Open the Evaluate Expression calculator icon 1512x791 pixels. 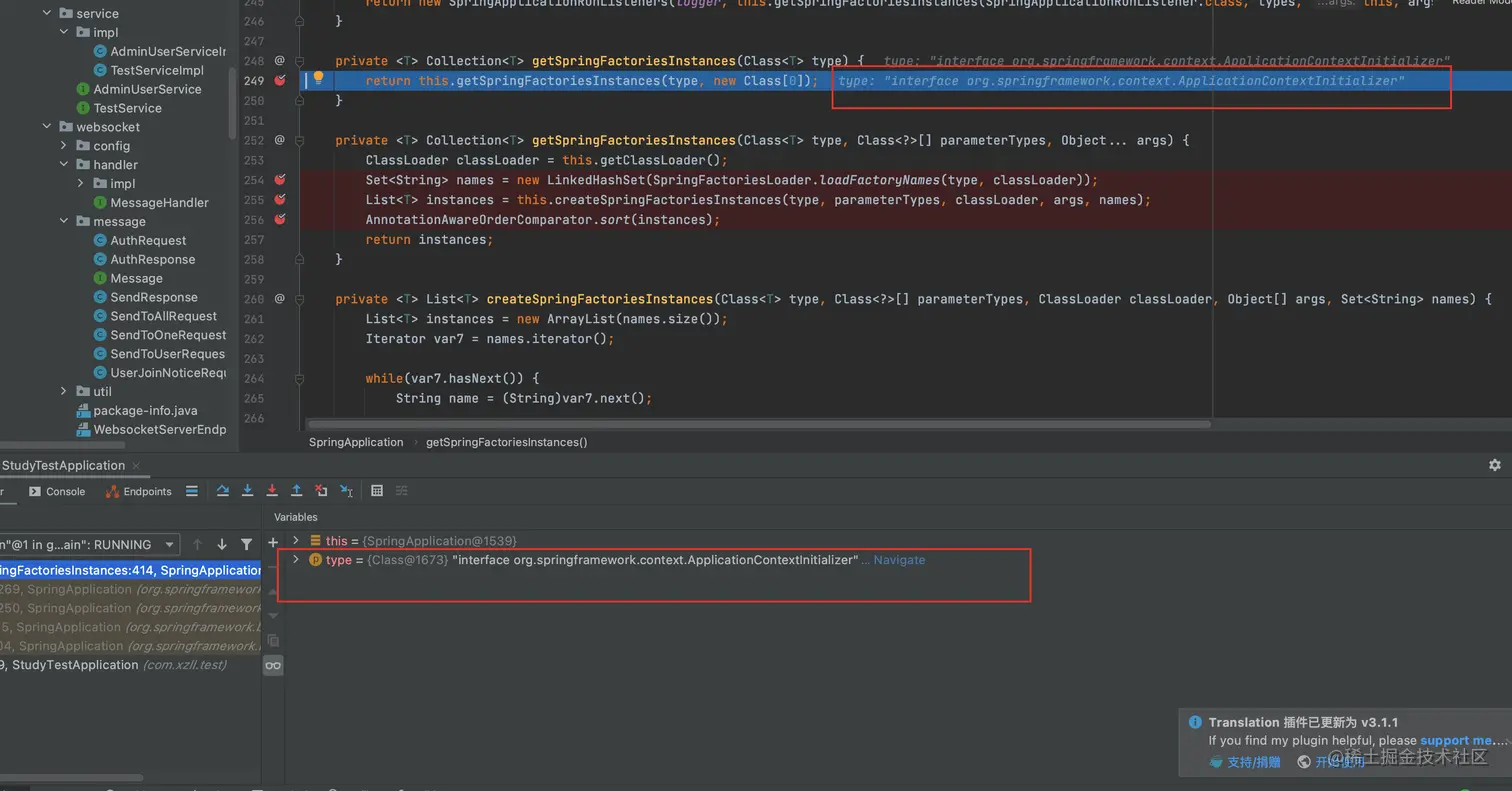[x=377, y=491]
